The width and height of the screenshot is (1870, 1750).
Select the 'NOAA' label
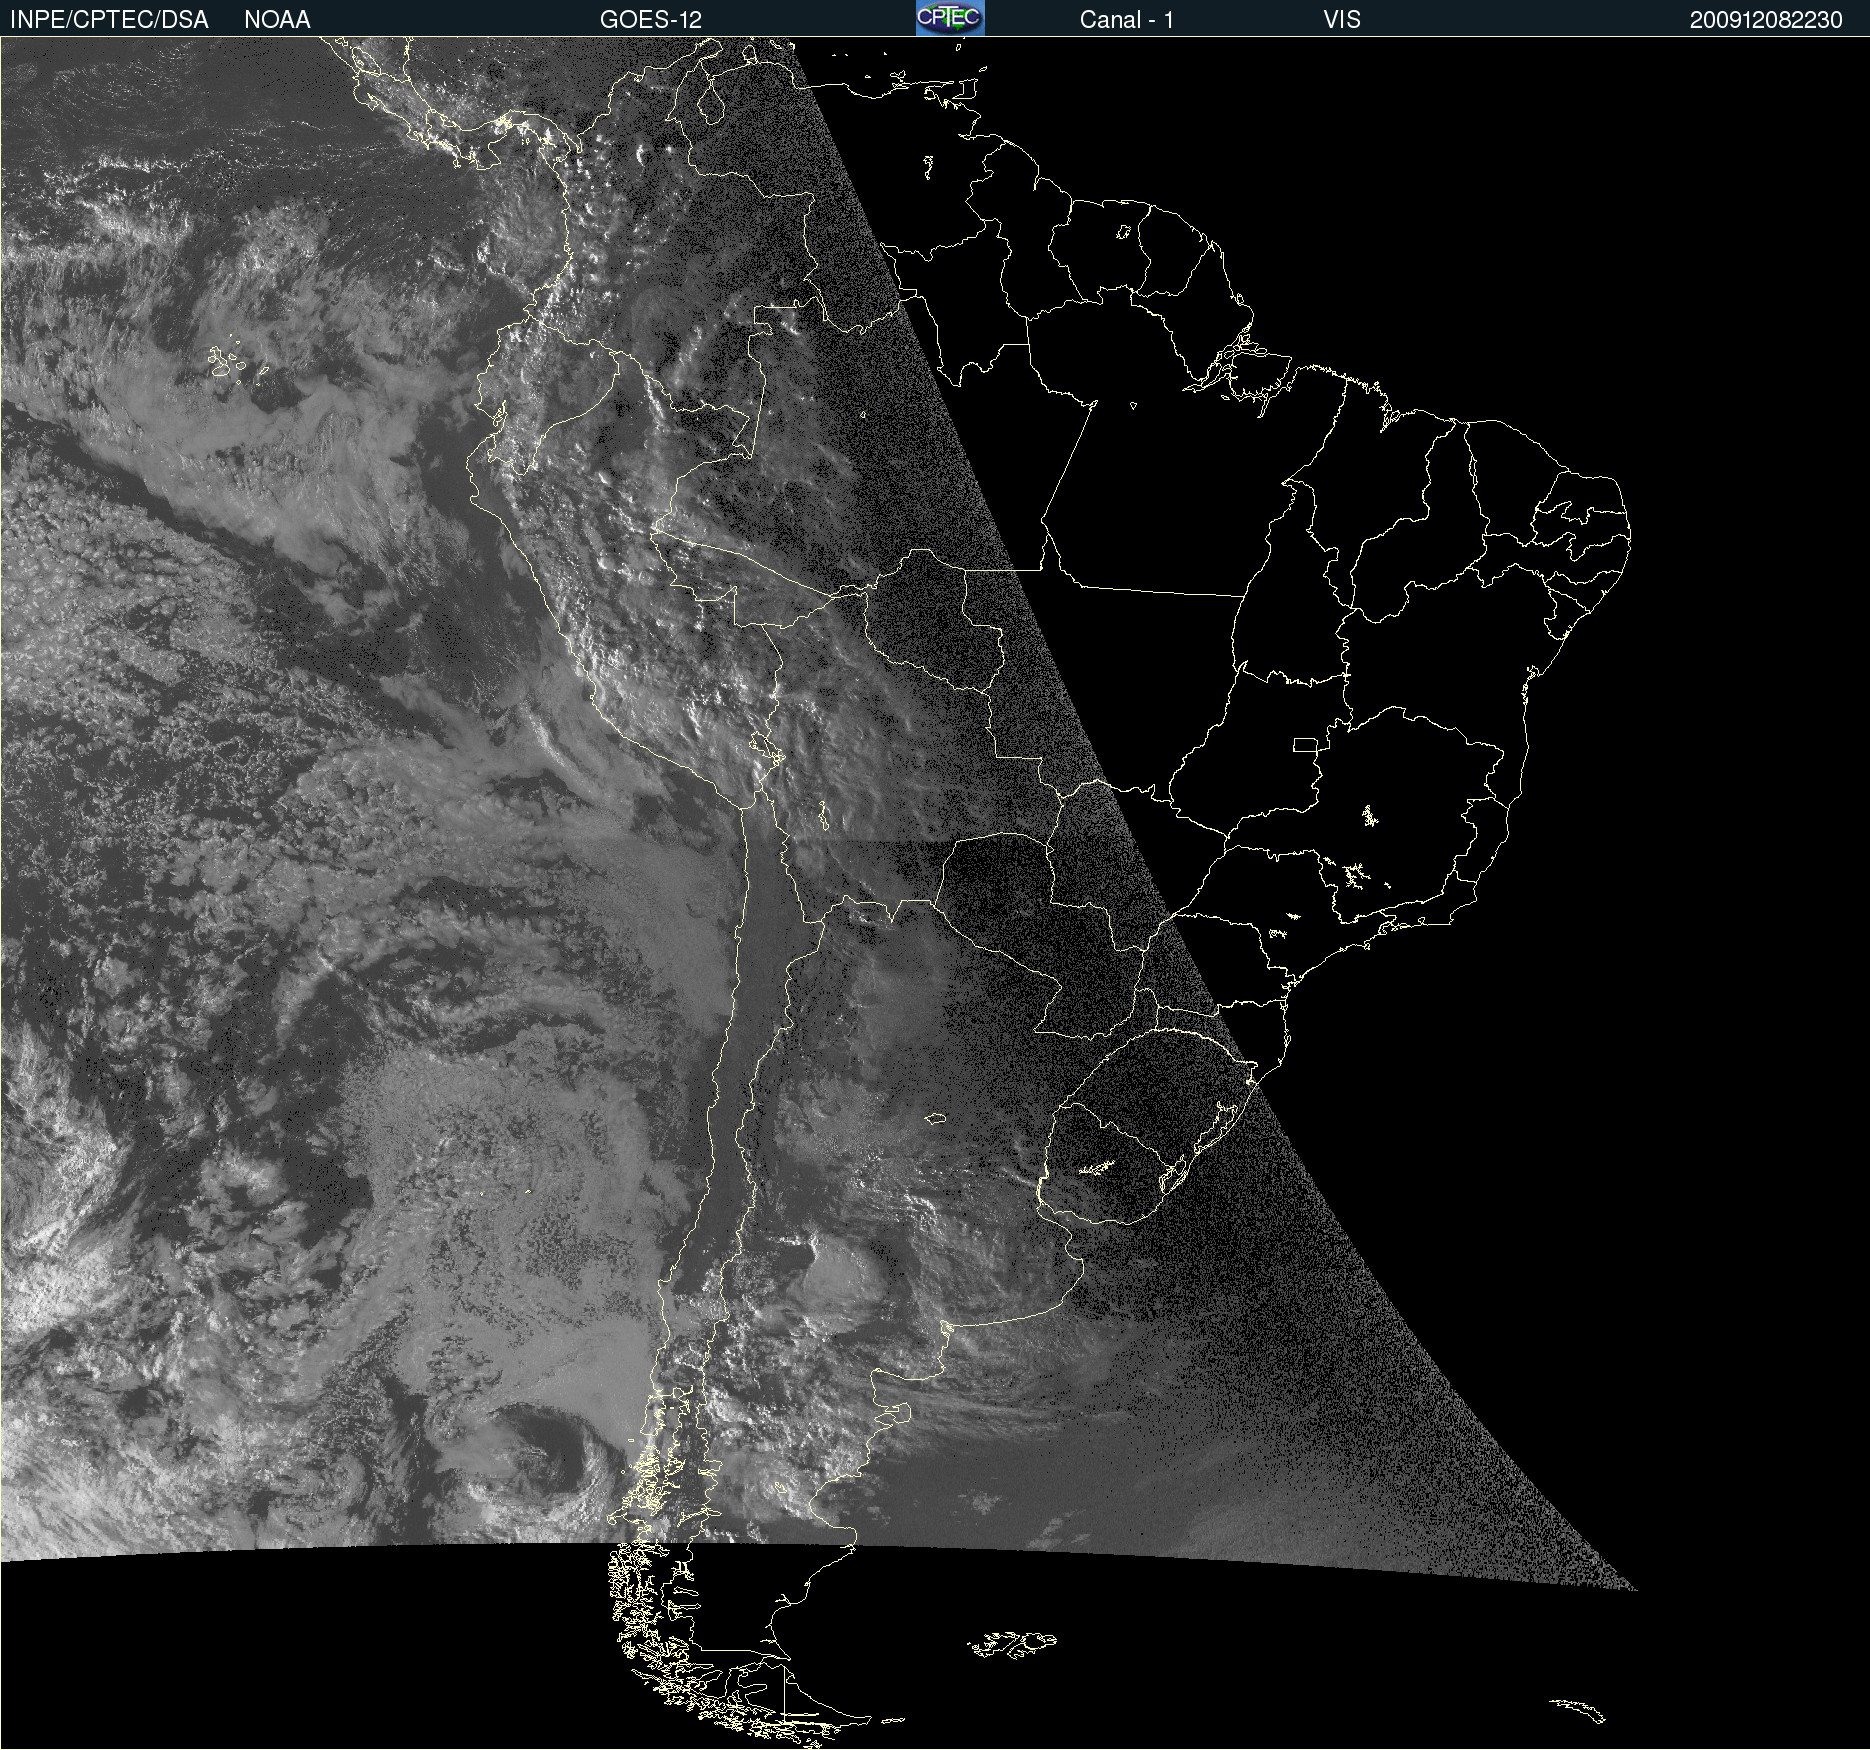pos(277,20)
